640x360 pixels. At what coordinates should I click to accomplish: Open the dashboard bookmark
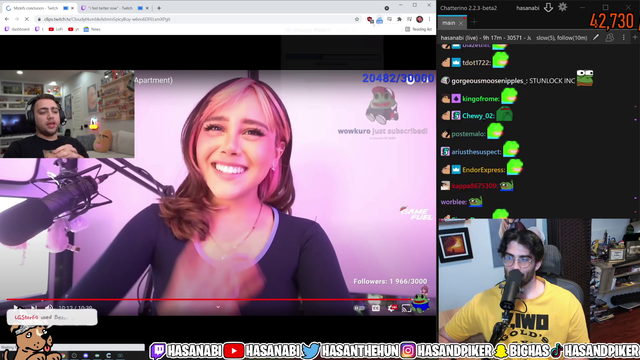click(17, 29)
